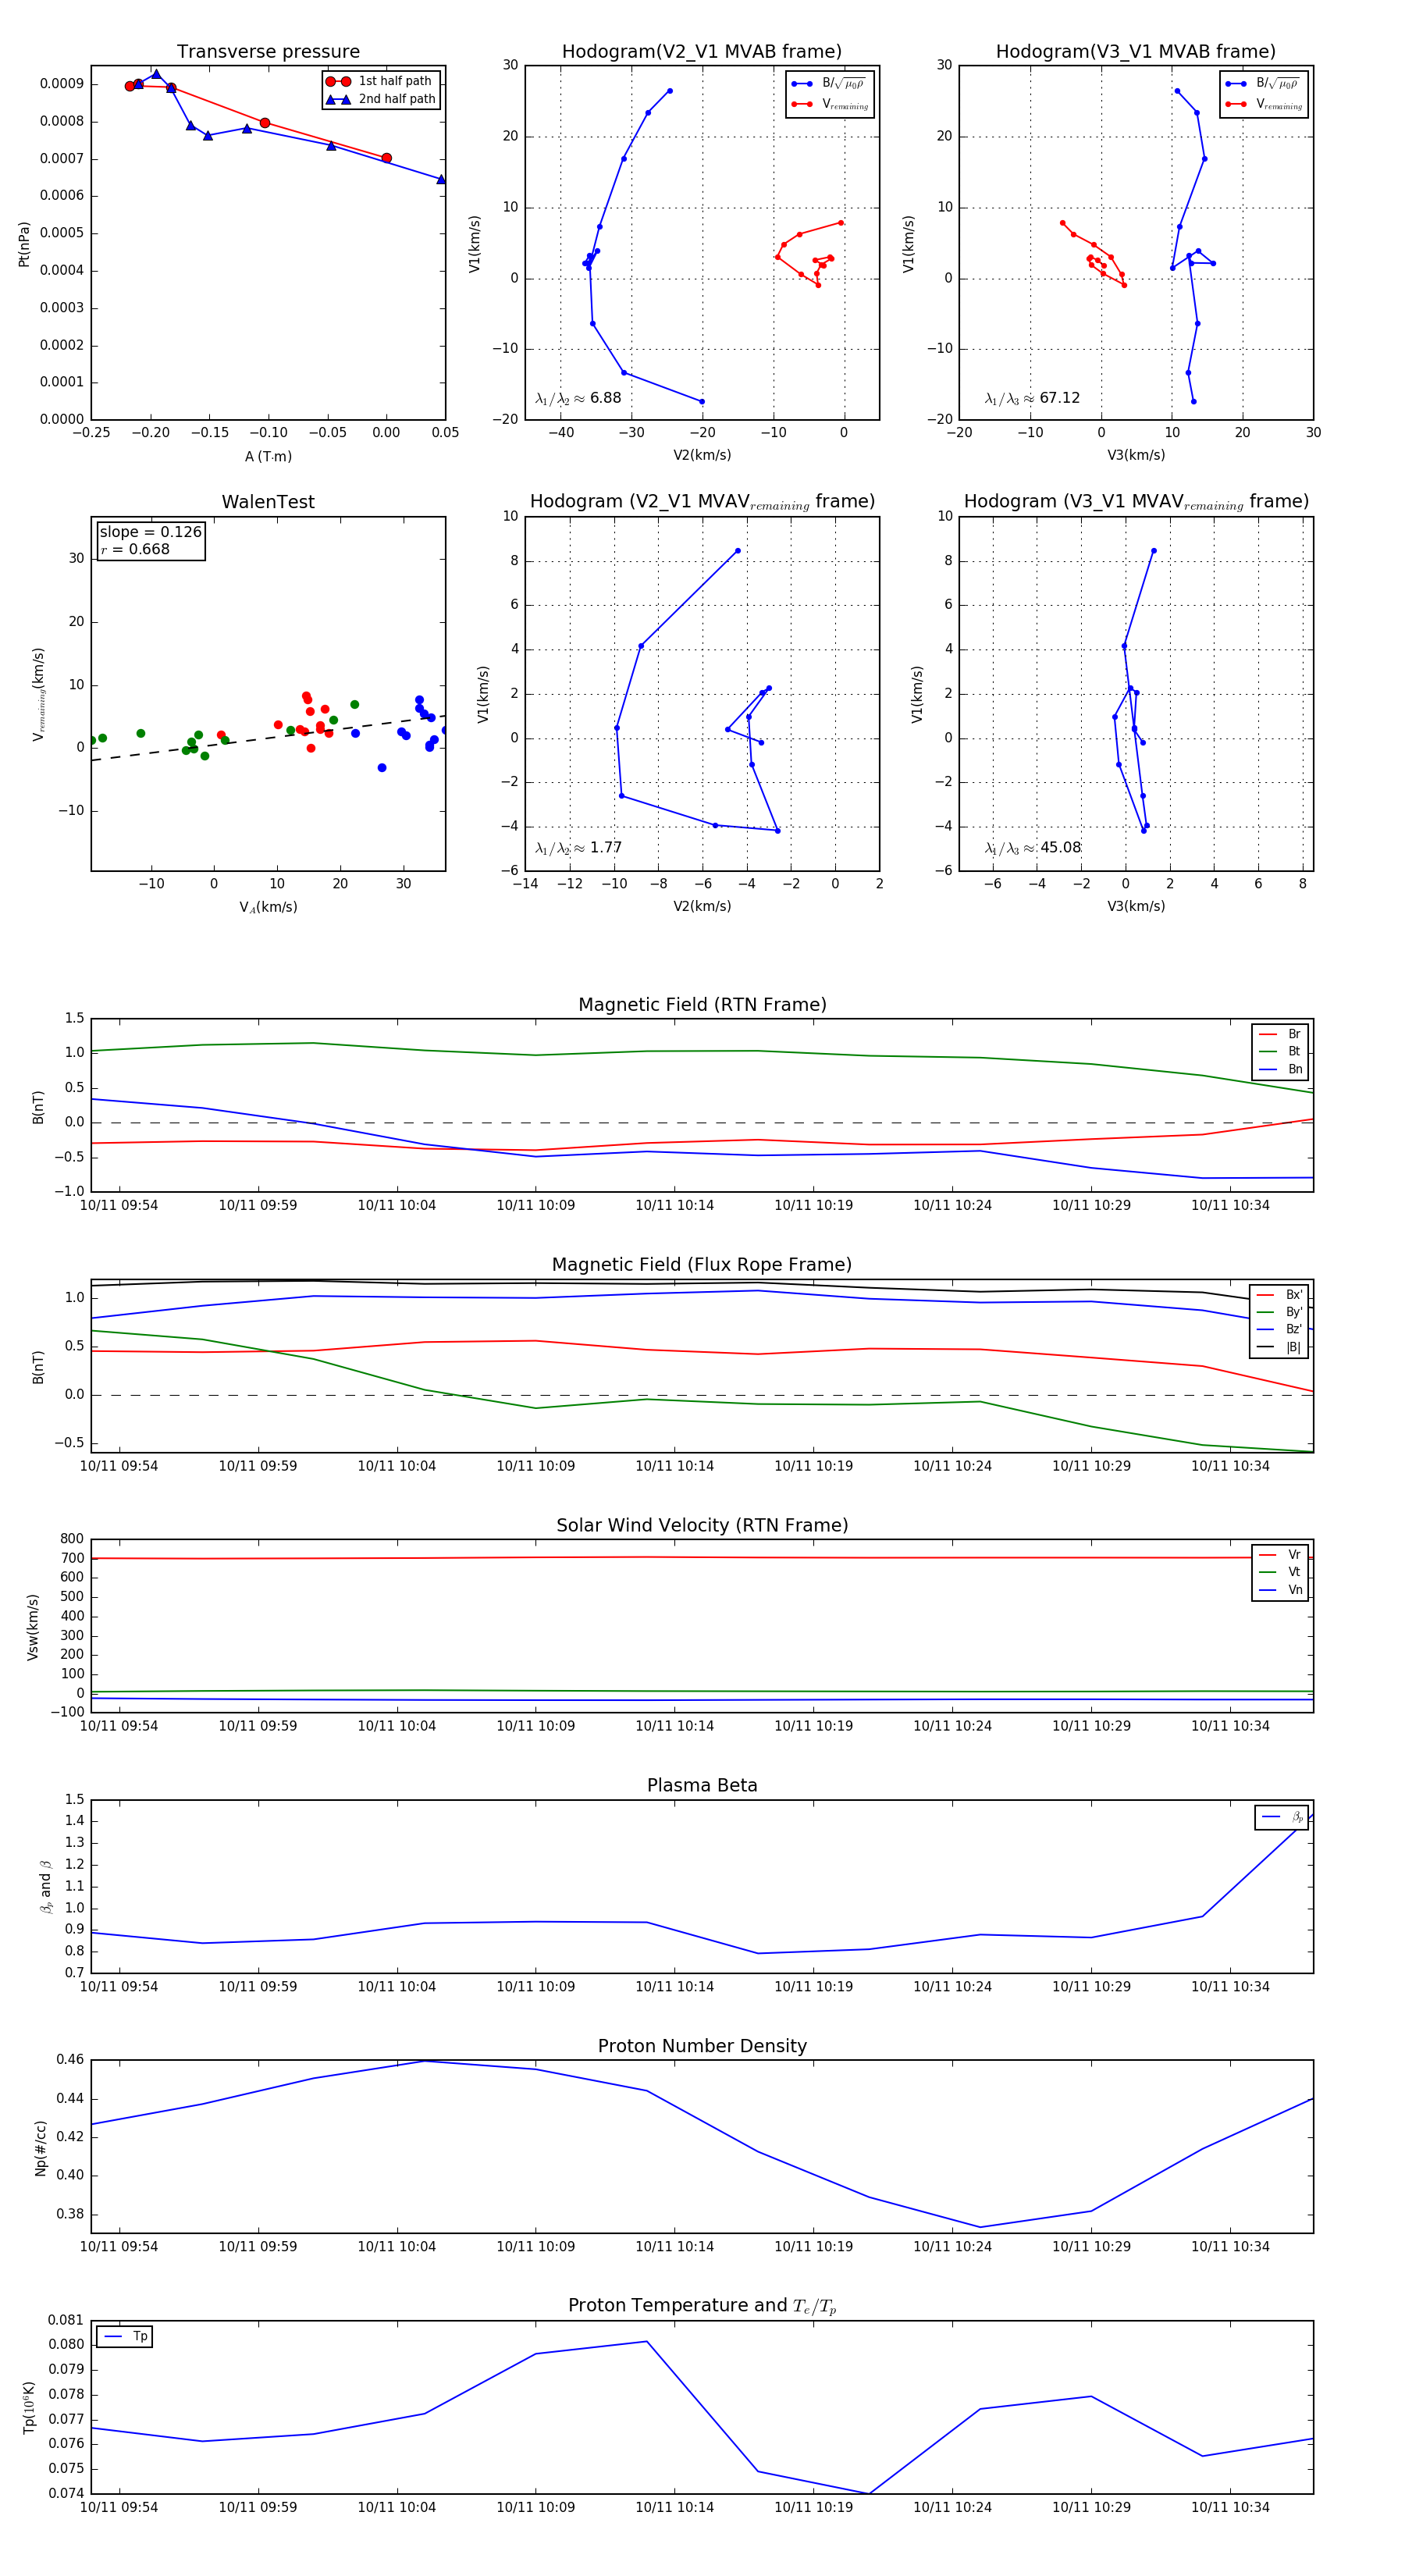Image resolution: width=1405 pixels, height=2576 pixels.
Task: Click the V_A(km/s) axis label in WalenTest
Action: [x=268, y=907]
